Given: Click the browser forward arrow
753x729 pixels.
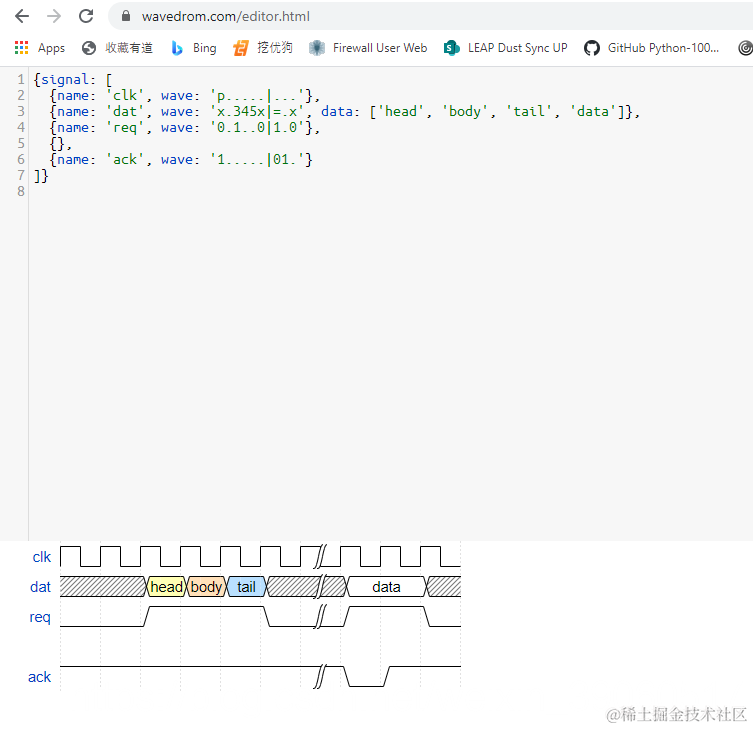Looking at the screenshot, I should (x=54, y=16).
